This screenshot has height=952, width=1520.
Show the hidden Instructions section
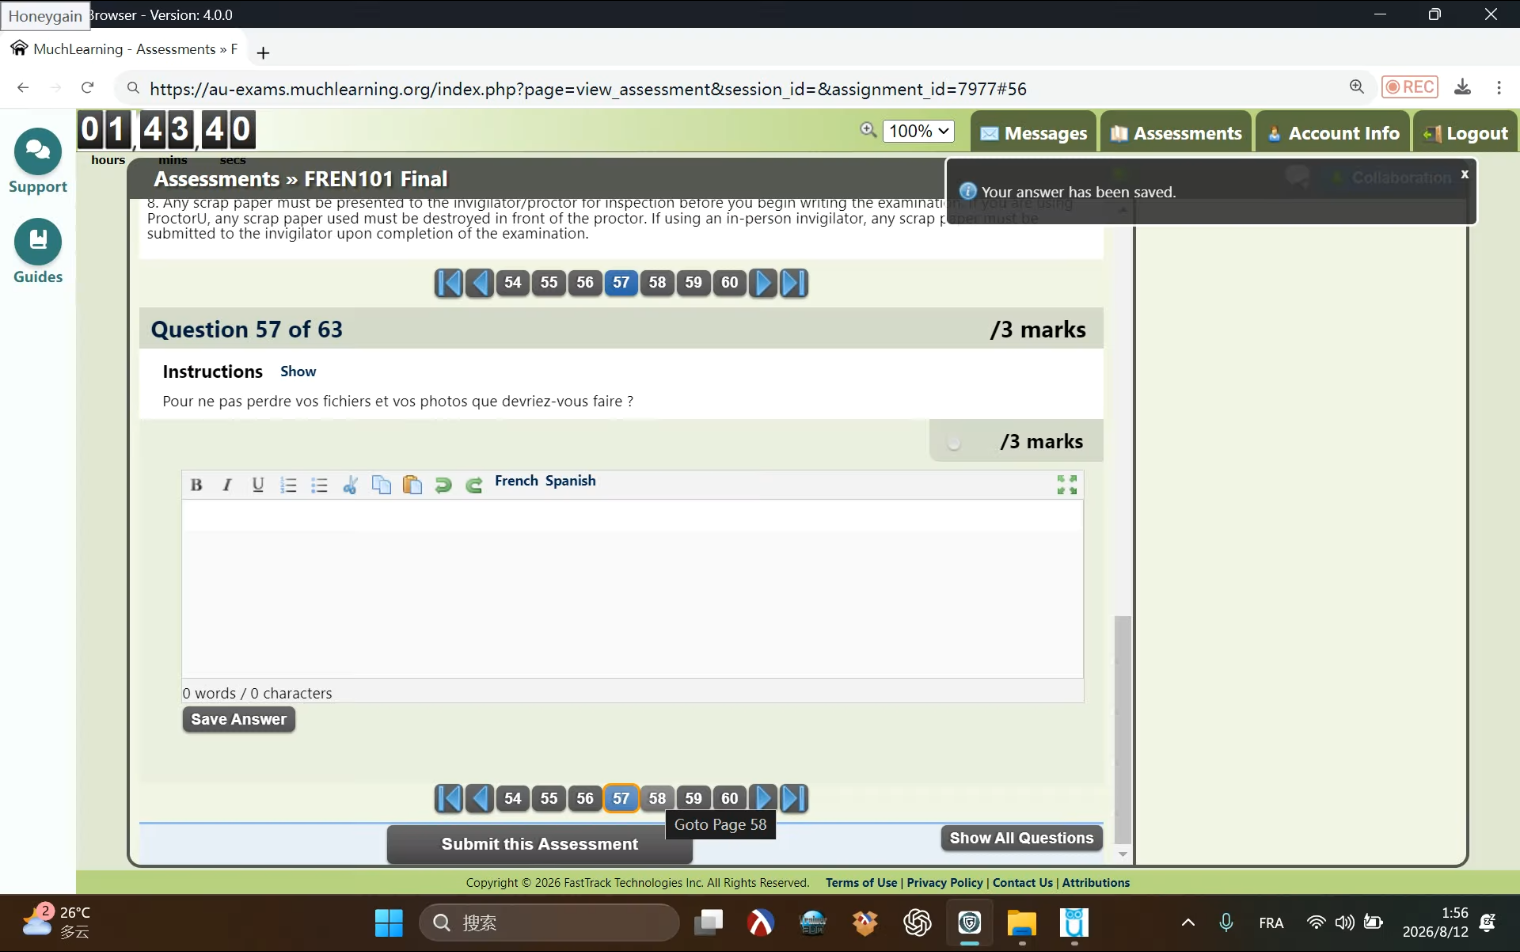pyautogui.click(x=298, y=371)
